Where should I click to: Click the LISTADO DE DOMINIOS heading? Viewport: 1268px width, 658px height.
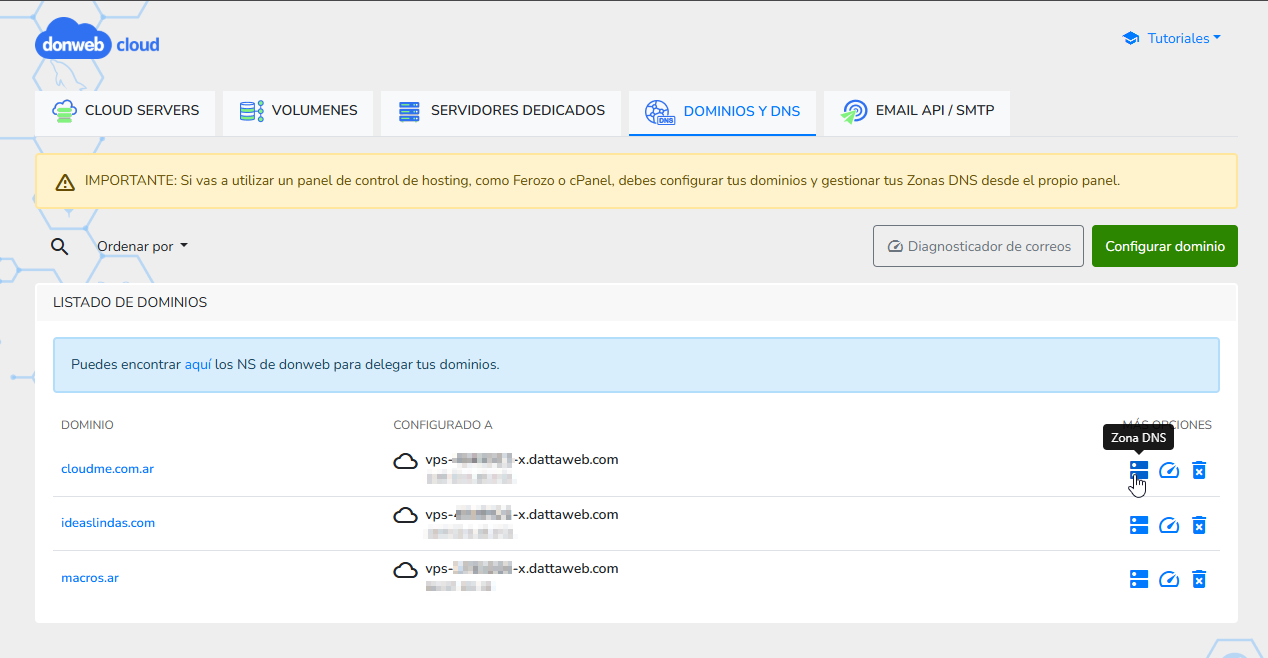[x=130, y=302]
